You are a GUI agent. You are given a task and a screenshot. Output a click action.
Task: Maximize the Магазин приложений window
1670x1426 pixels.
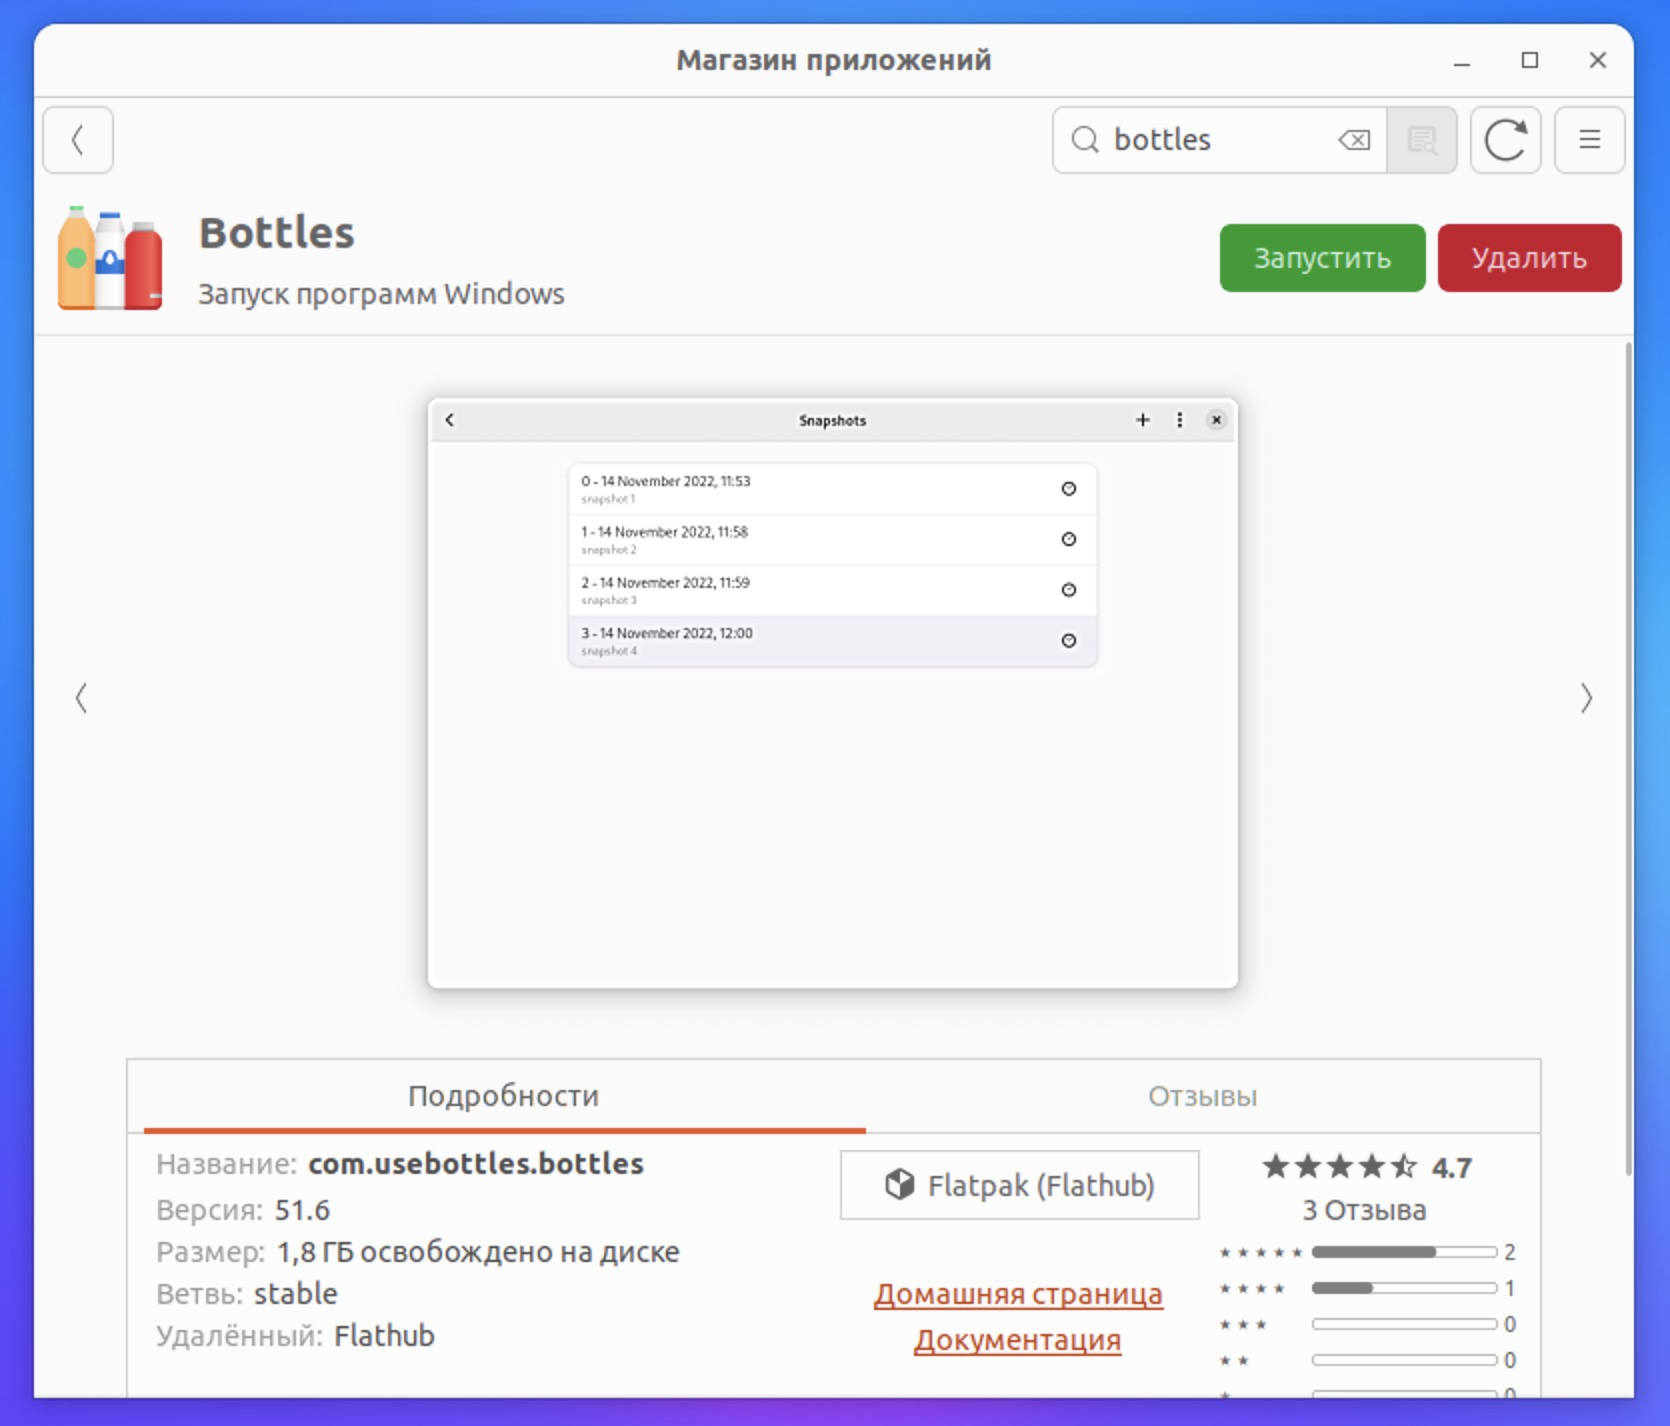pos(1529,60)
